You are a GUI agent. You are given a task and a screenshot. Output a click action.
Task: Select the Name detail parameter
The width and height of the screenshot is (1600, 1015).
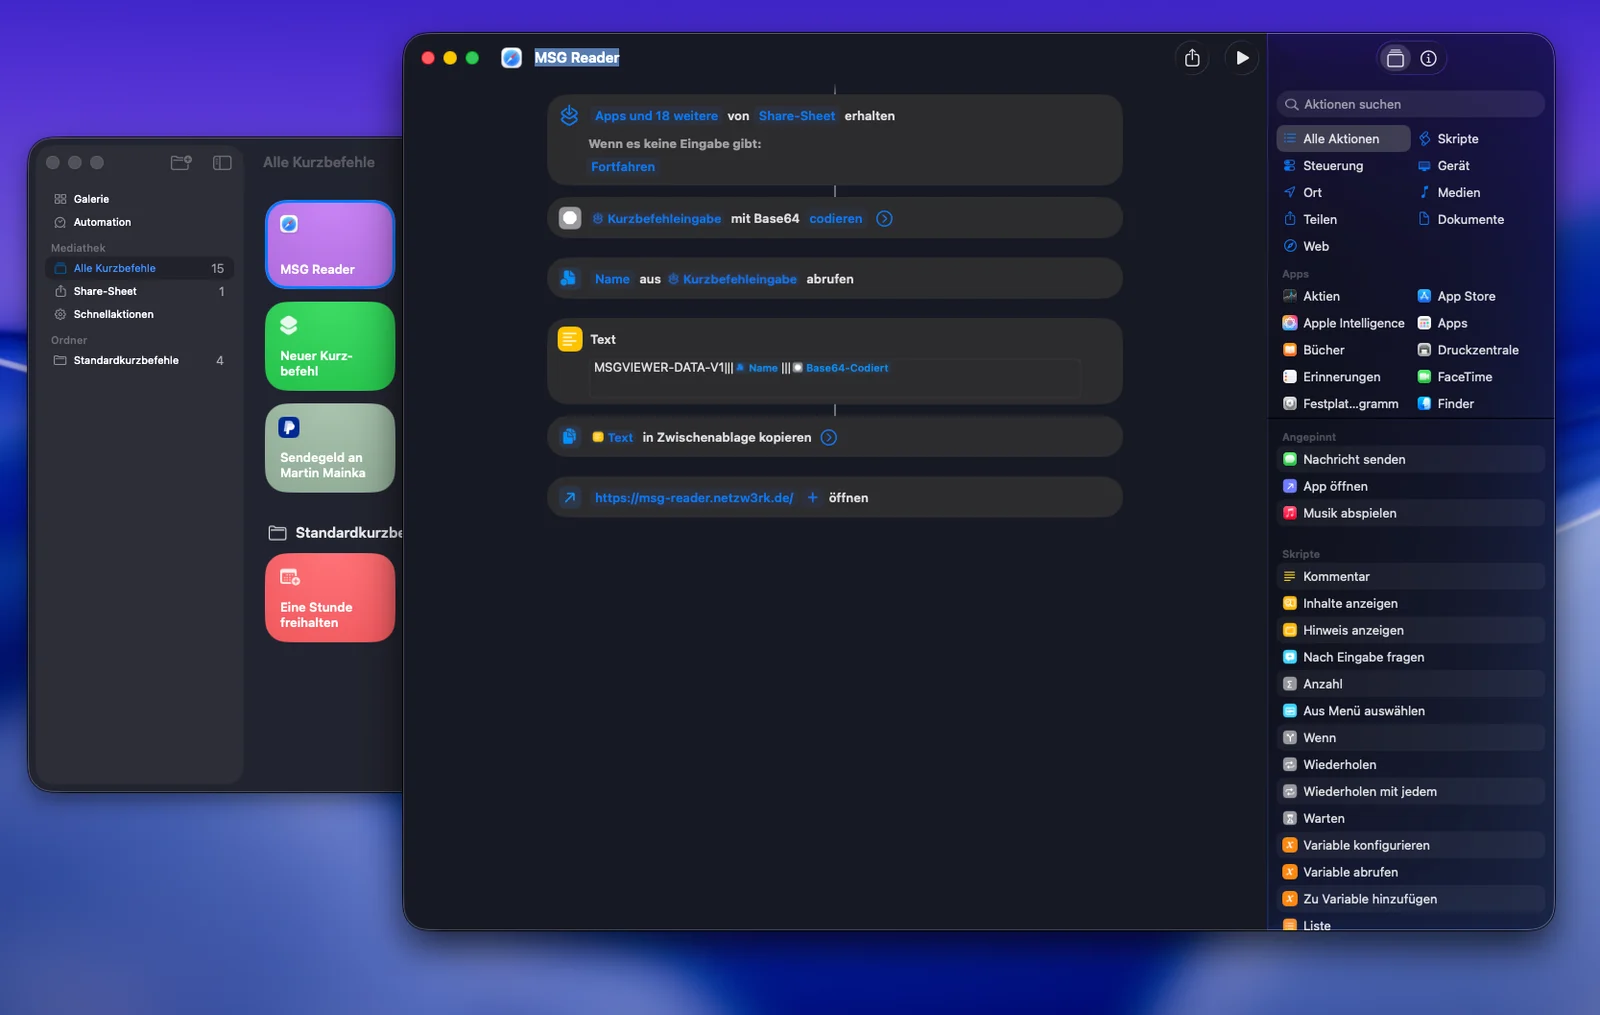pyautogui.click(x=612, y=279)
